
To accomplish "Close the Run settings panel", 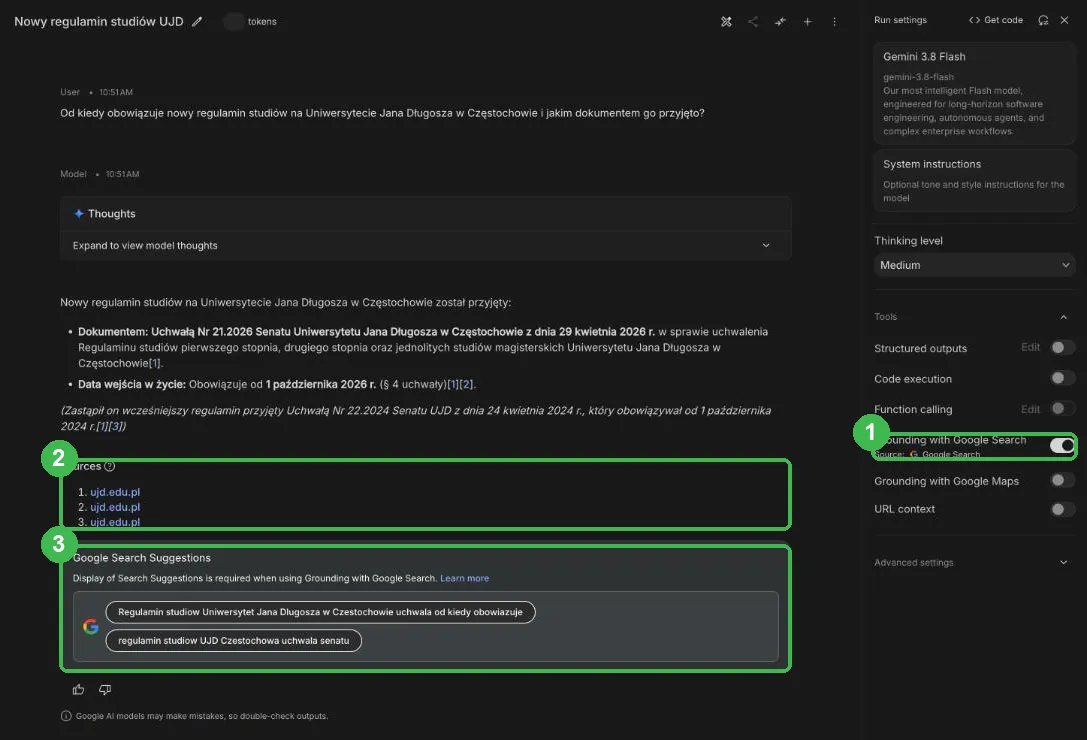I will pyautogui.click(x=1064, y=20).
